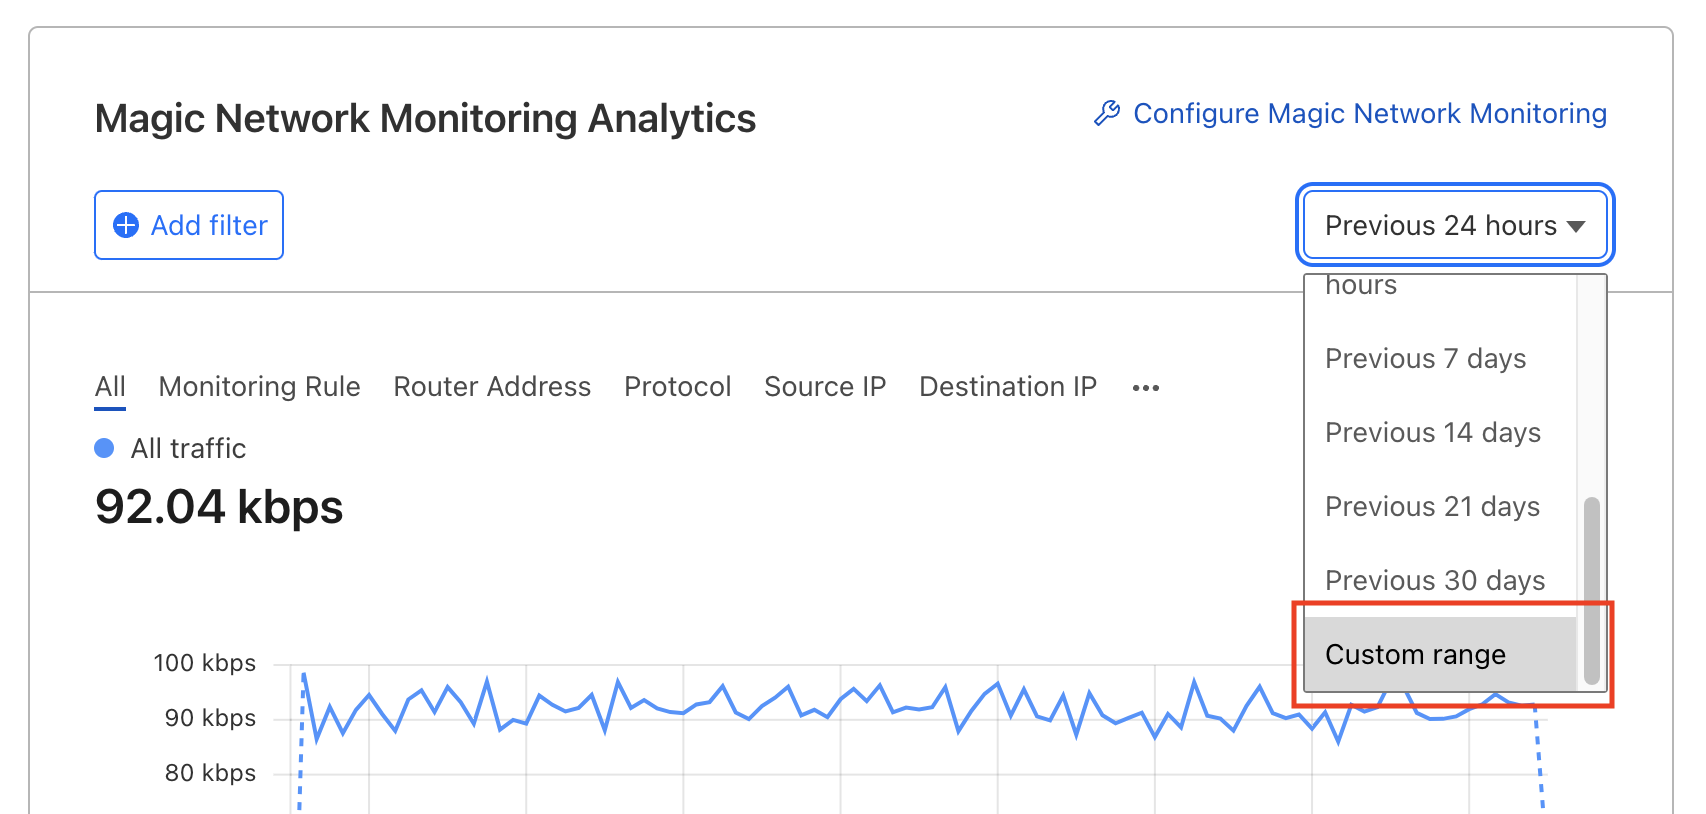Image resolution: width=1706 pixels, height=814 pixels.
Task: Switch to the Monitoring Rule tab
Action: 259,387
